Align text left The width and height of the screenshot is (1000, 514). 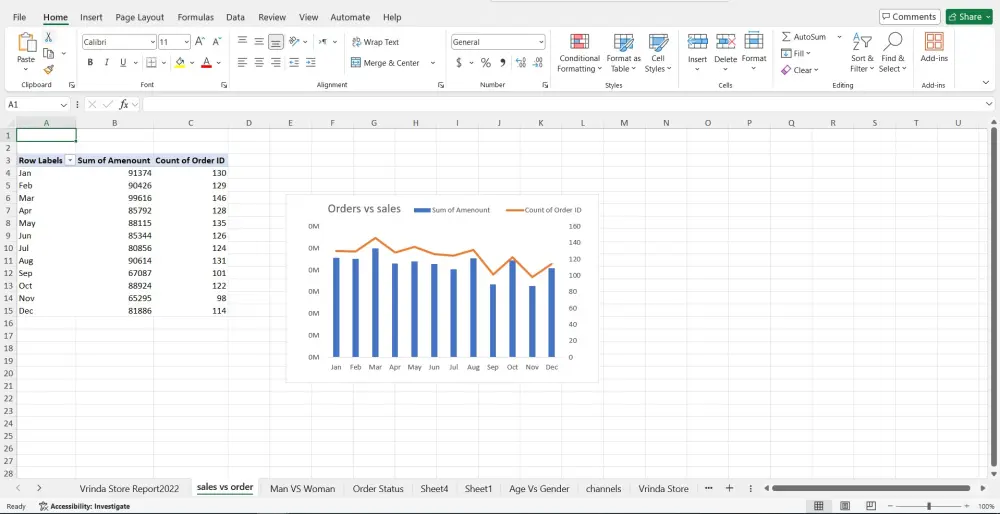click(242, 62)
